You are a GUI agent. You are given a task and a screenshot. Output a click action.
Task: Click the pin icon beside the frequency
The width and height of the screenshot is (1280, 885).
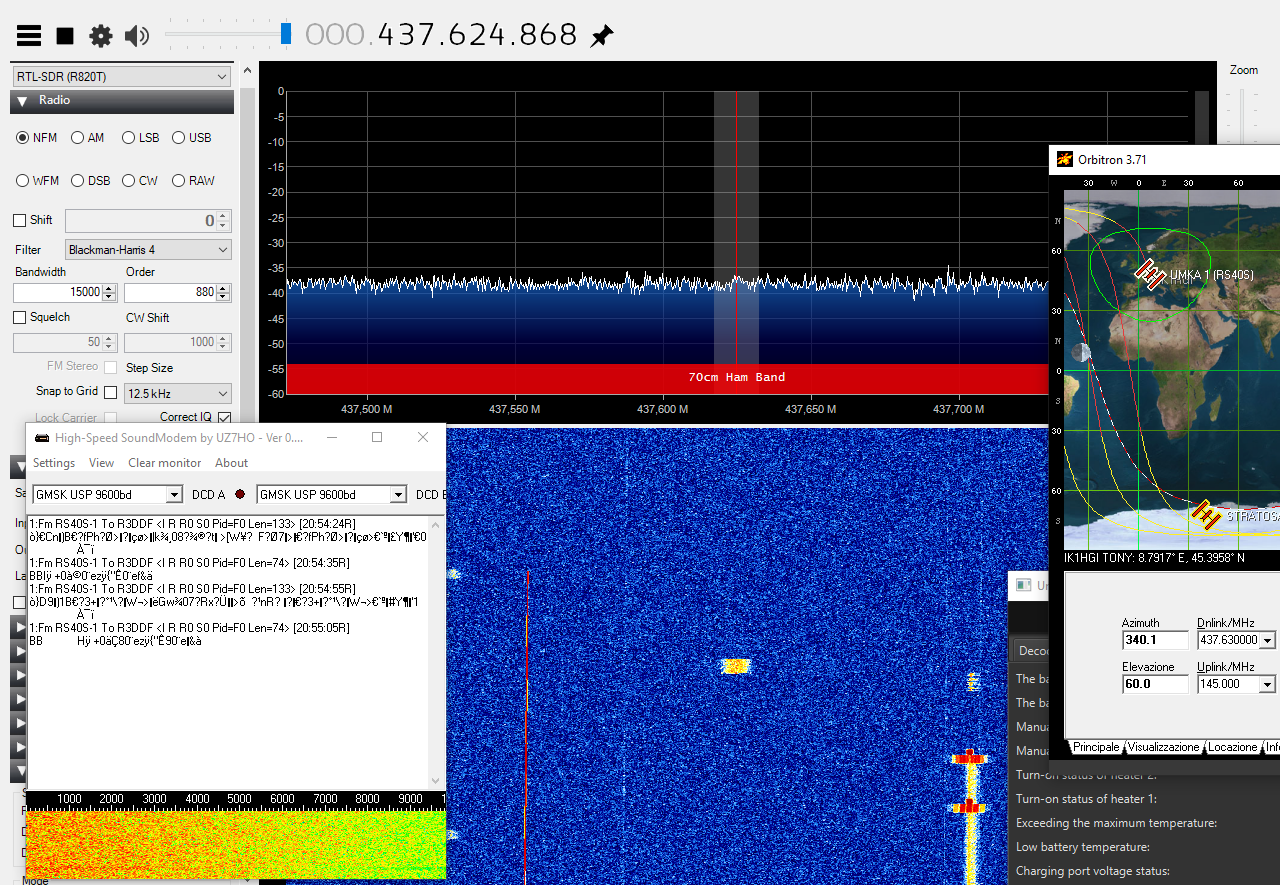tap(601, 37)
